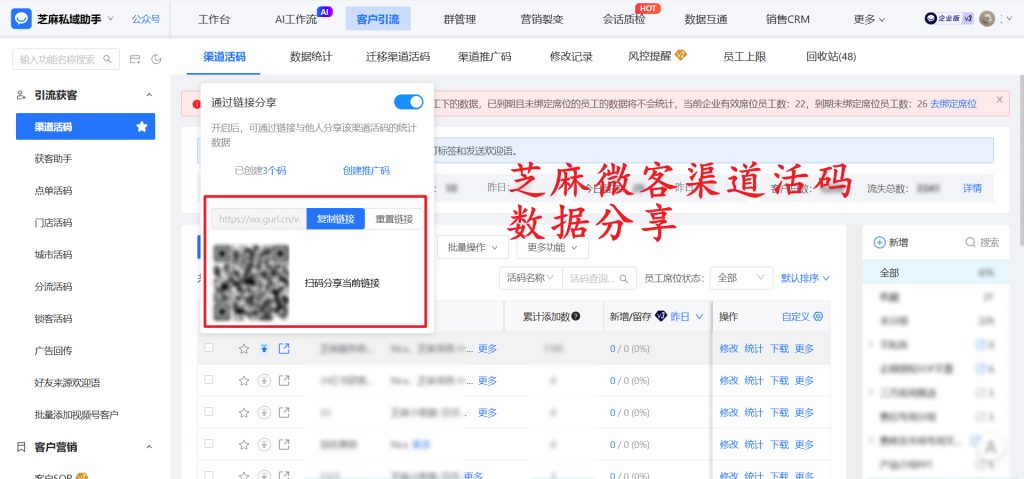Viewport: 1024px width, 479px height.
Task: Open the 详情 link in stats bar
Action: point(972,188)
